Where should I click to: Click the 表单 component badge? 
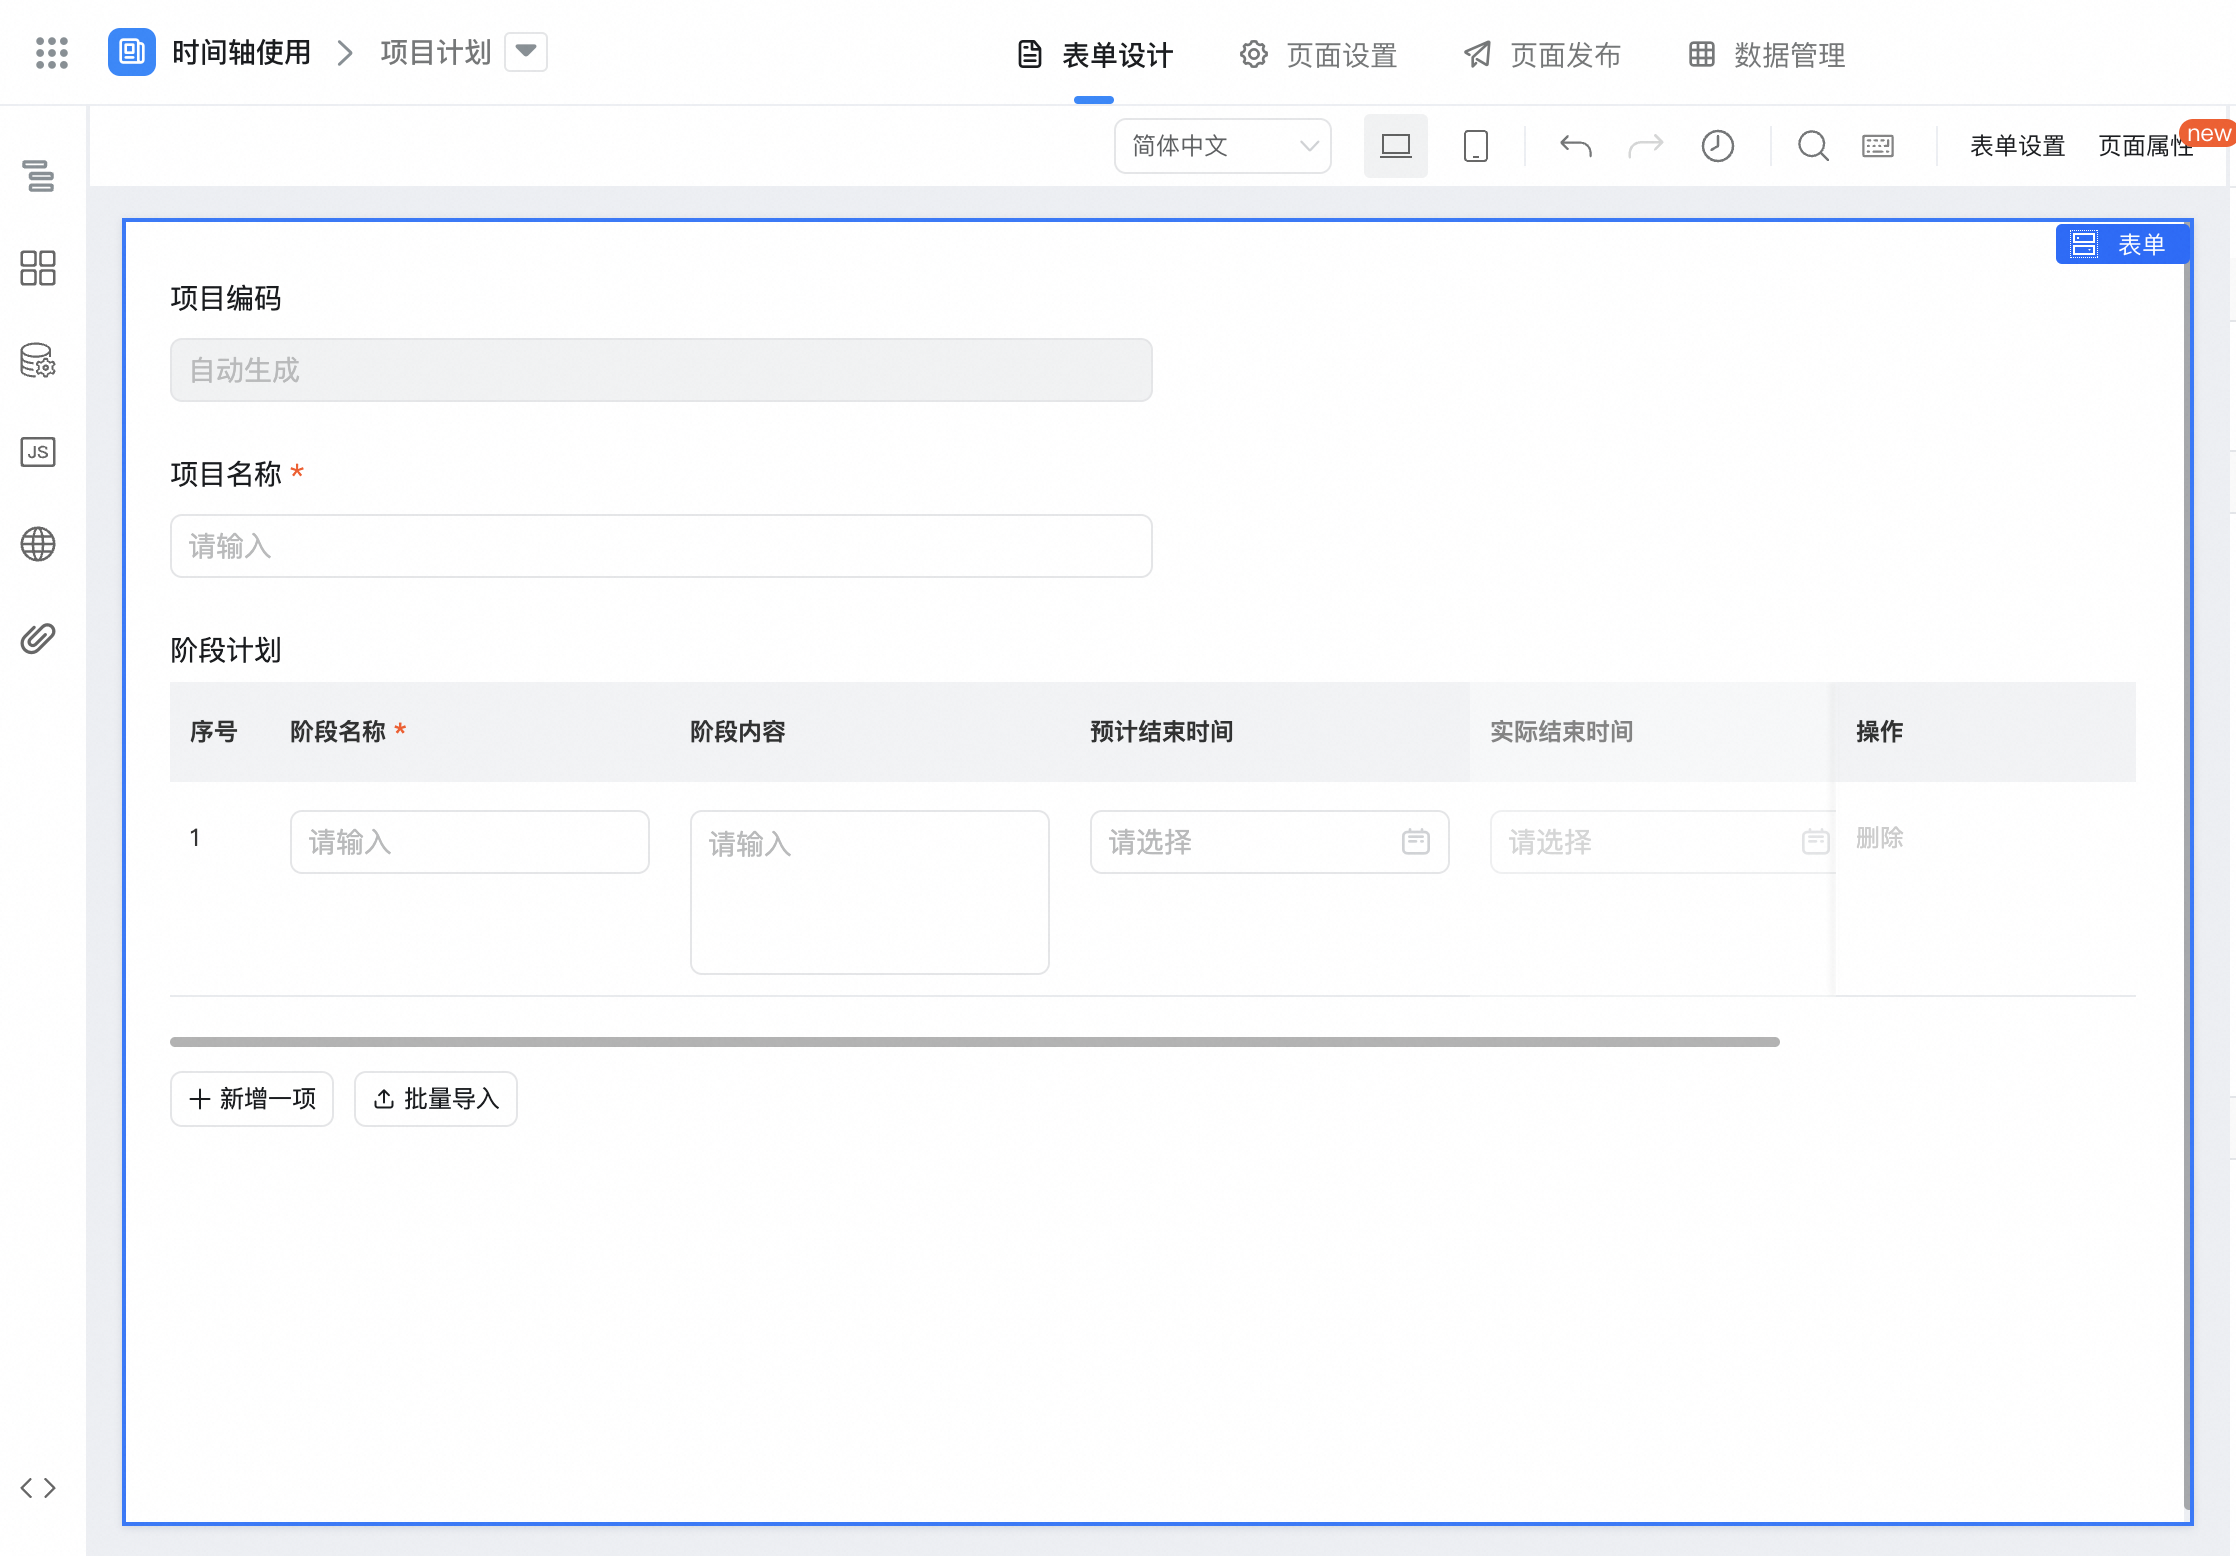click(x=2122, y=244)
